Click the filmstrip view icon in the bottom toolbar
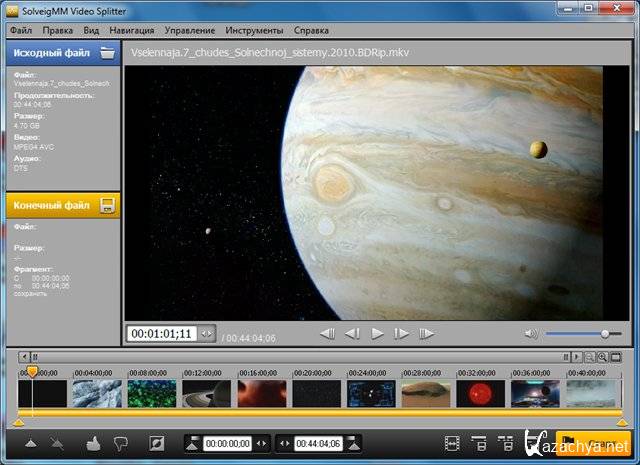 pos(452,443)
